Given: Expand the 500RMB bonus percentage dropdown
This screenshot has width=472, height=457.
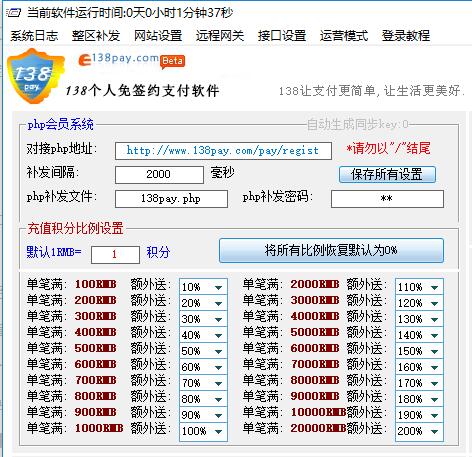Looking at the screenshot, I should click(203, 351).
